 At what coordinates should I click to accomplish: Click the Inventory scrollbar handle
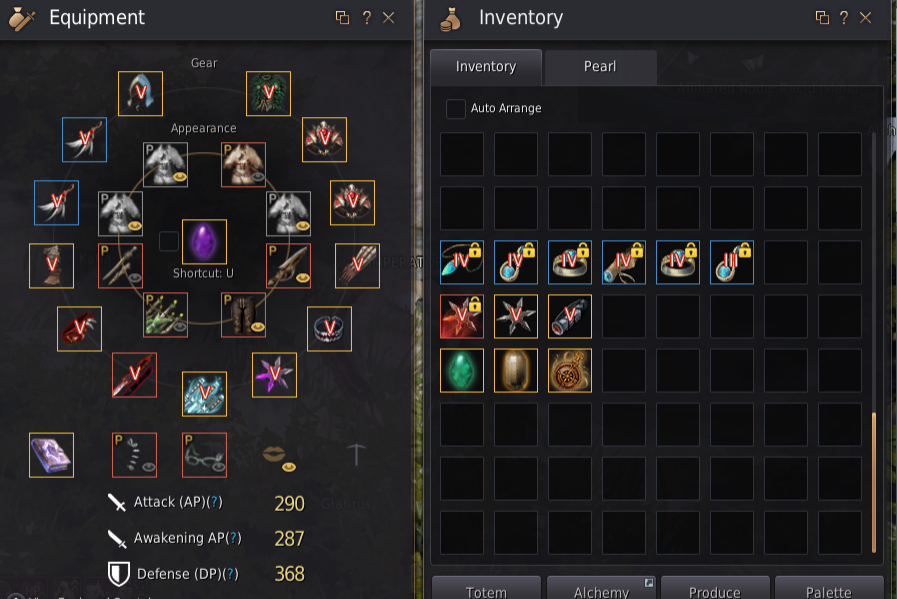point(874,482)
